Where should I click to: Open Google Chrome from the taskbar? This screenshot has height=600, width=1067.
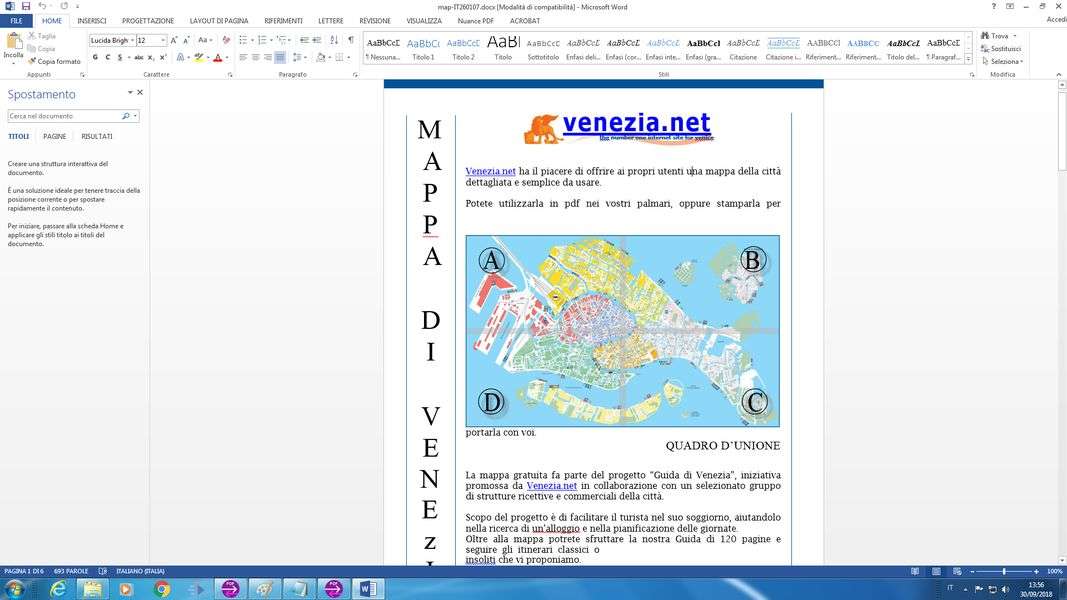pyautogui.click(x=161, y=588)
